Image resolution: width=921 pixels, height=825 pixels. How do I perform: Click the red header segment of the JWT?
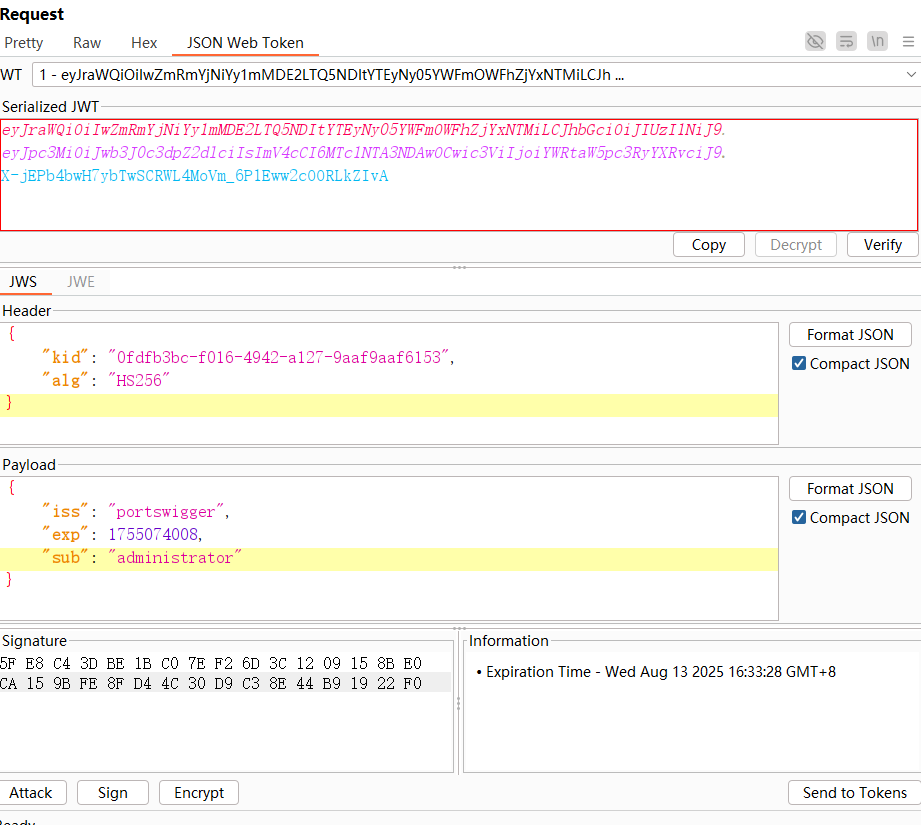[x=362, y=130]
